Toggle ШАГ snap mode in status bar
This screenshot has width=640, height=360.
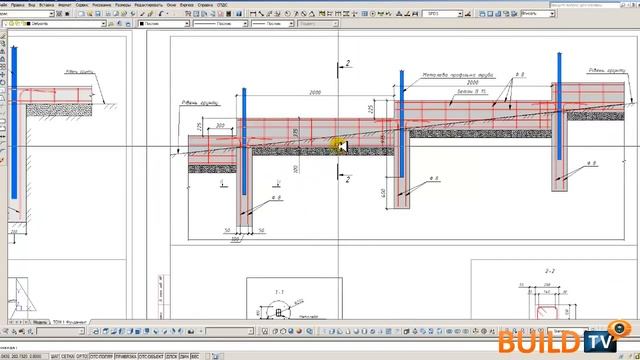[55, 357]
